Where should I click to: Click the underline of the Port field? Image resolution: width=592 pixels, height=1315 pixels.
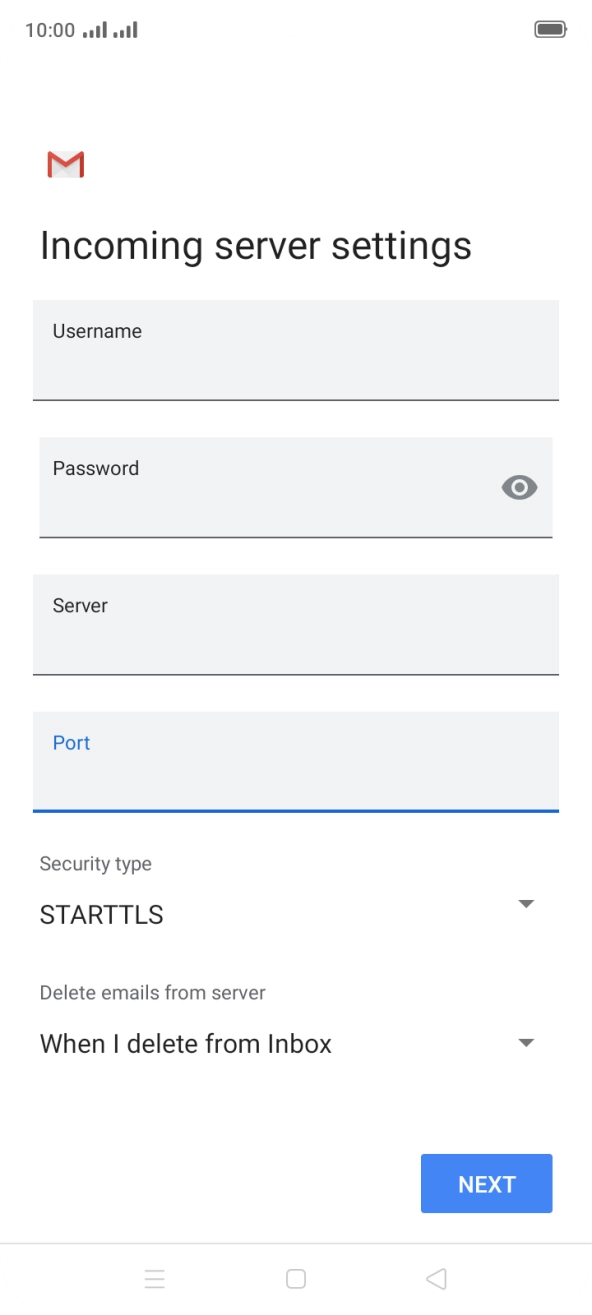pos(296,808)
